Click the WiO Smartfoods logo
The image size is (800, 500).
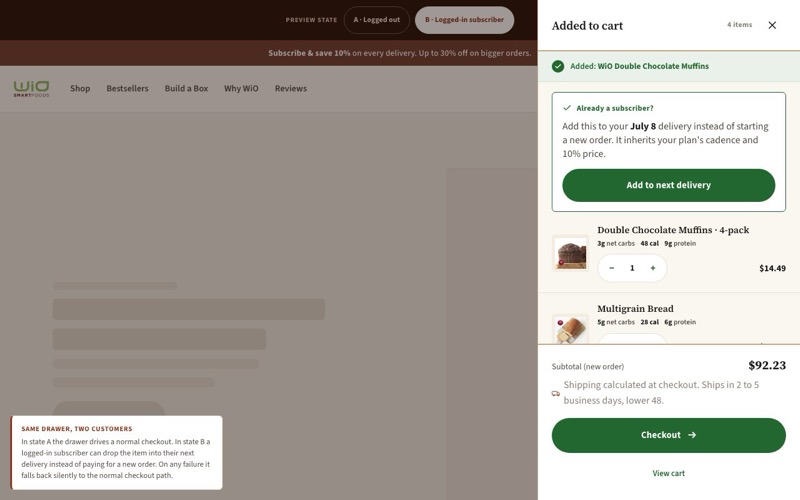point(32,88)
